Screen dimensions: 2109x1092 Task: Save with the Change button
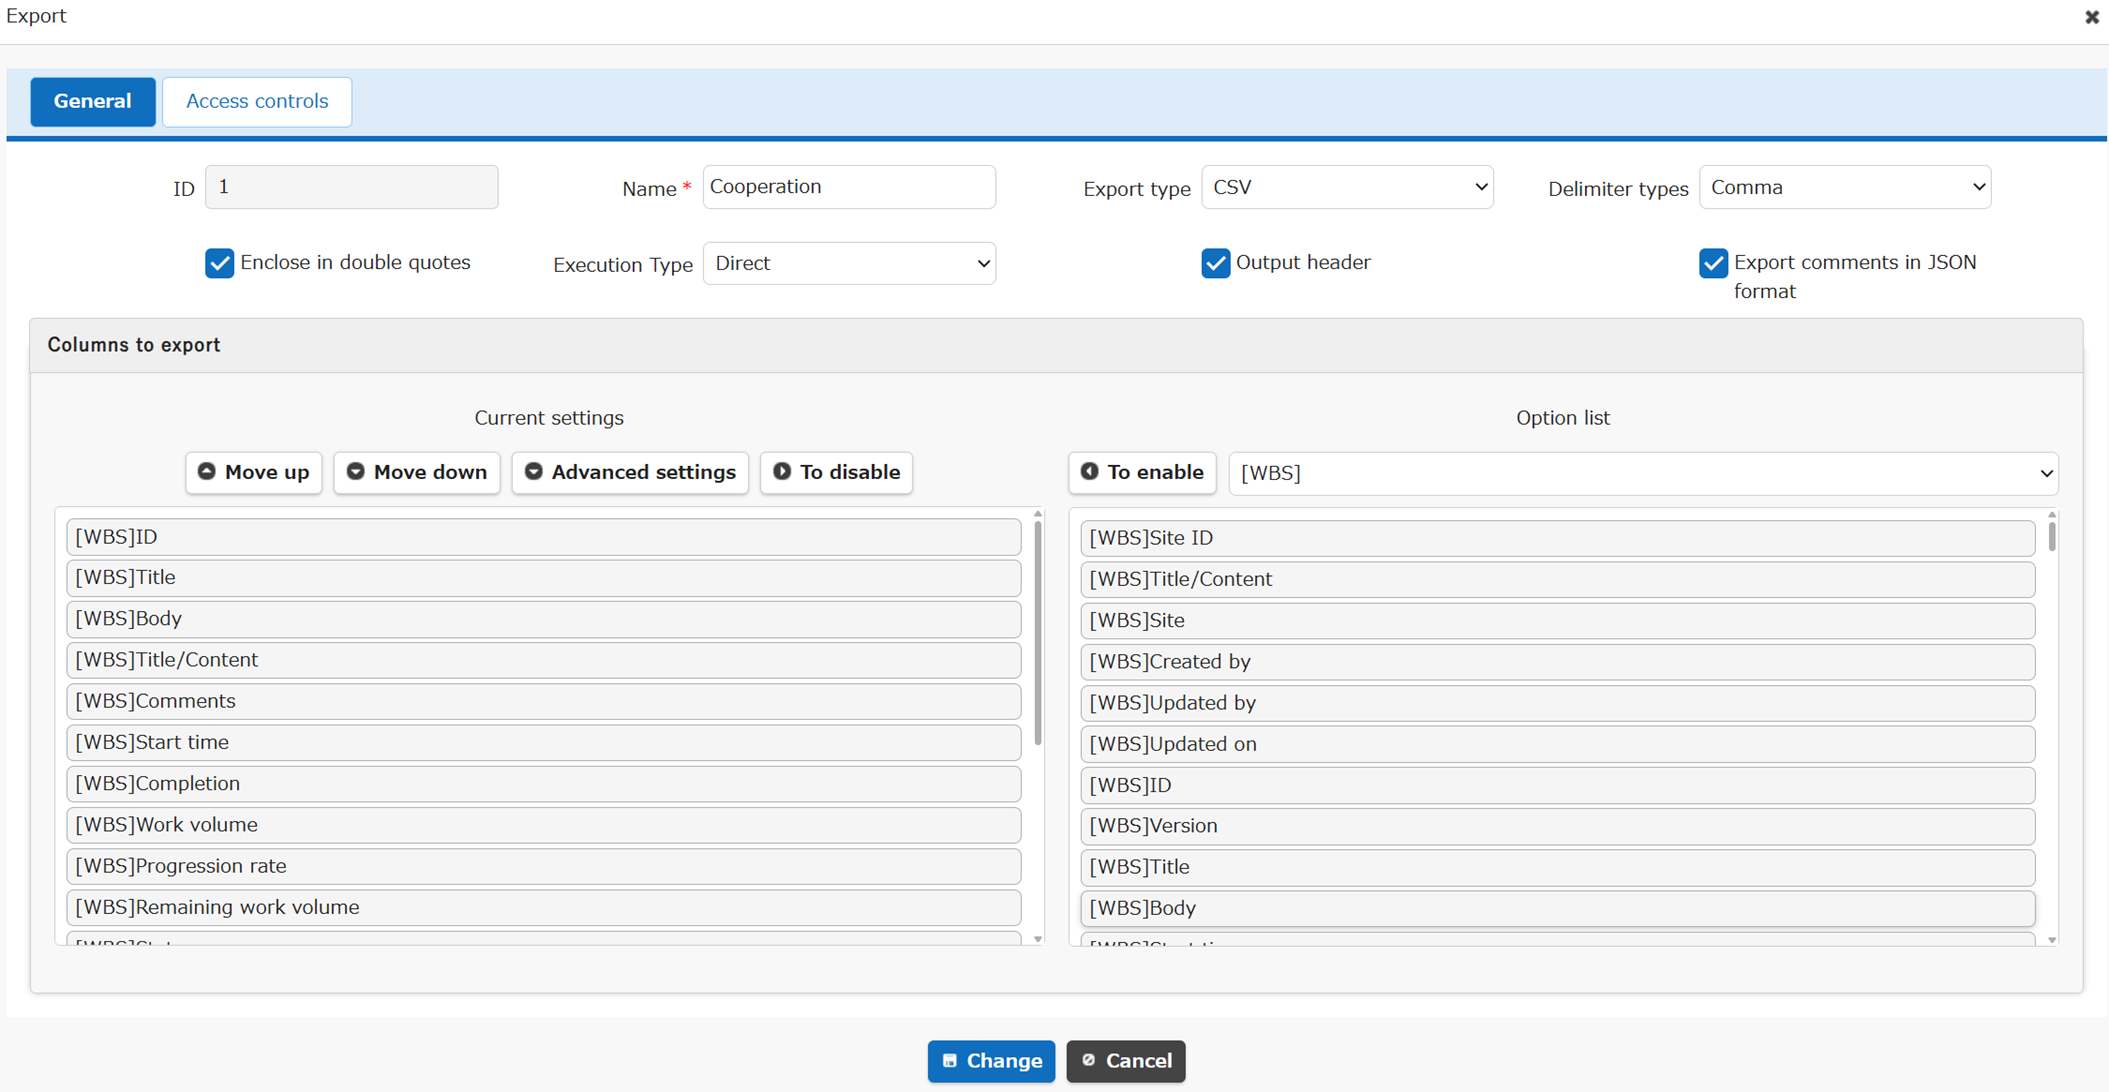pyautogui.click(x=991, y=1061)
